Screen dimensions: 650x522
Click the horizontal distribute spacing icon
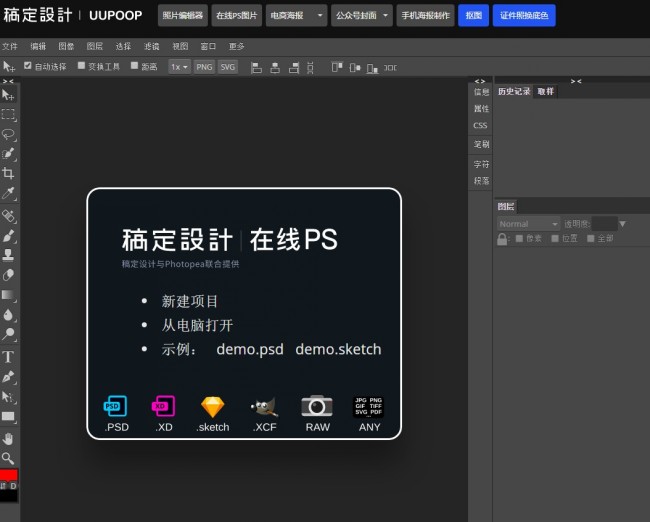(x=390, y=68)
